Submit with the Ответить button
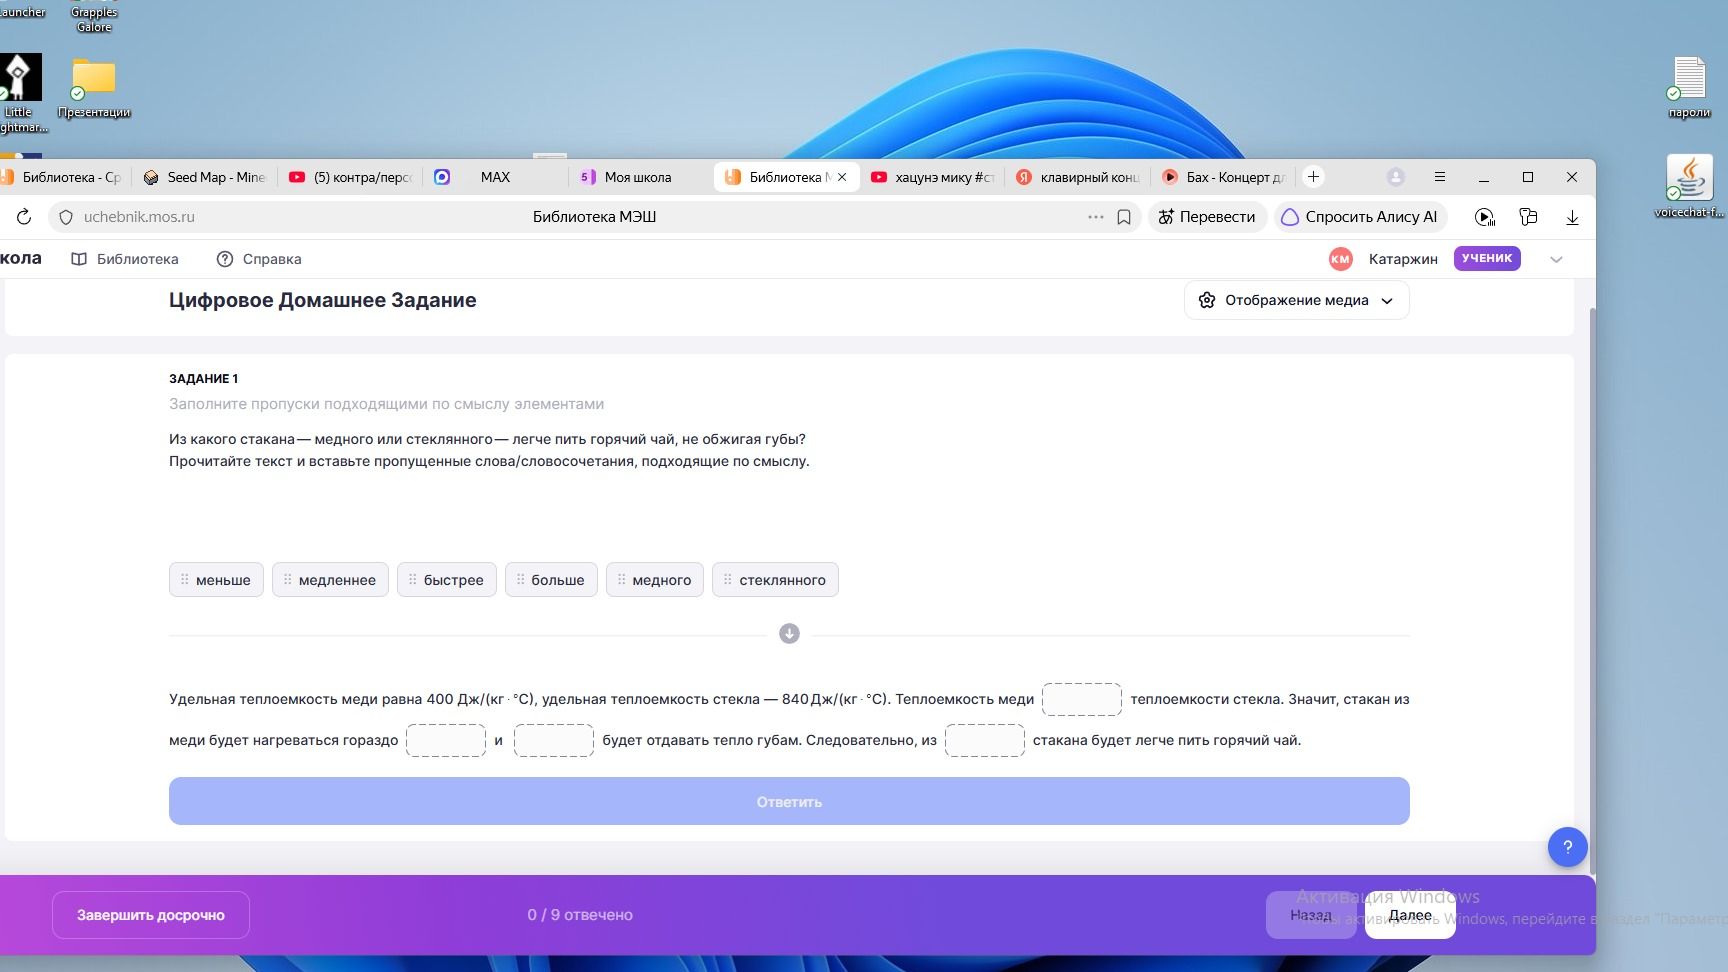 [789, 801]
